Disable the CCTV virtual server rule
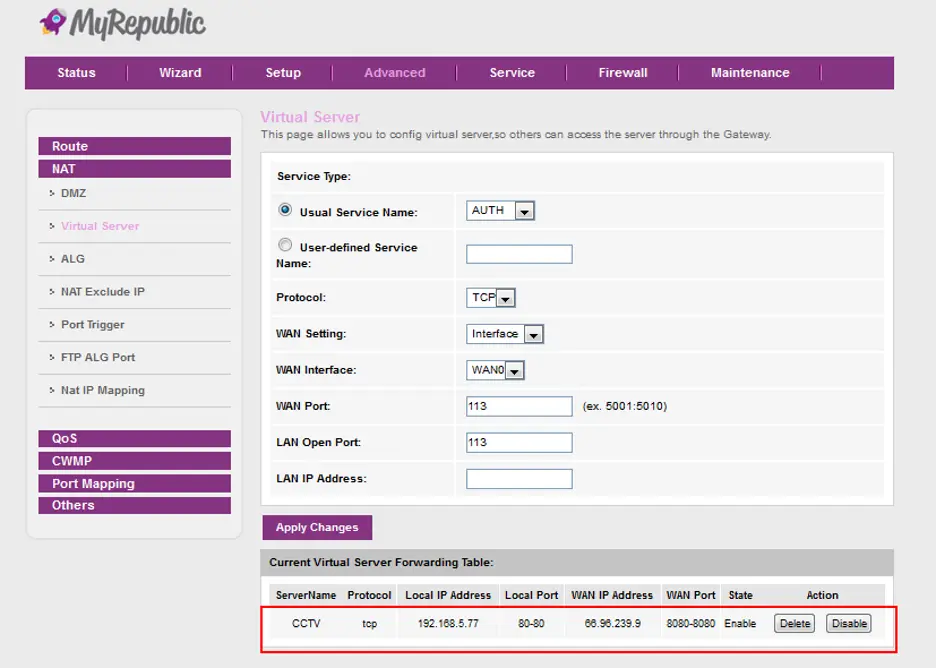The image size is (936, 668). 849,624
